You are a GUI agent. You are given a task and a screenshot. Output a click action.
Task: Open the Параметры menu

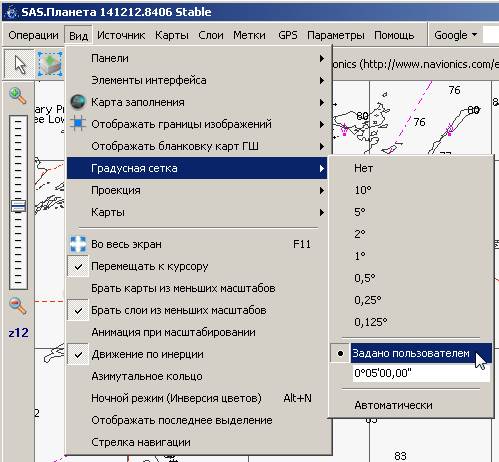(336, 35)
